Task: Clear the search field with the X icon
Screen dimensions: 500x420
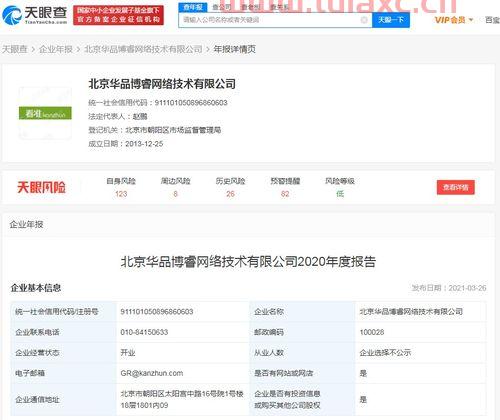Action: tap(364, 20)
